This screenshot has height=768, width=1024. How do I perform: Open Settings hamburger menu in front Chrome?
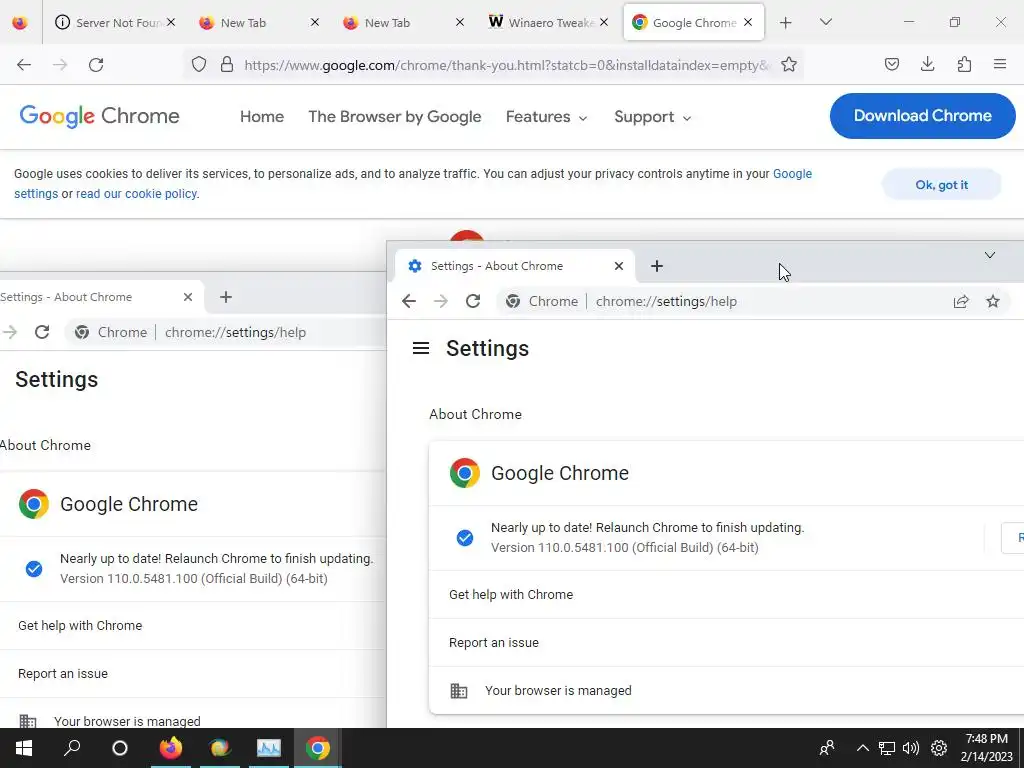(x=421, y=349)
